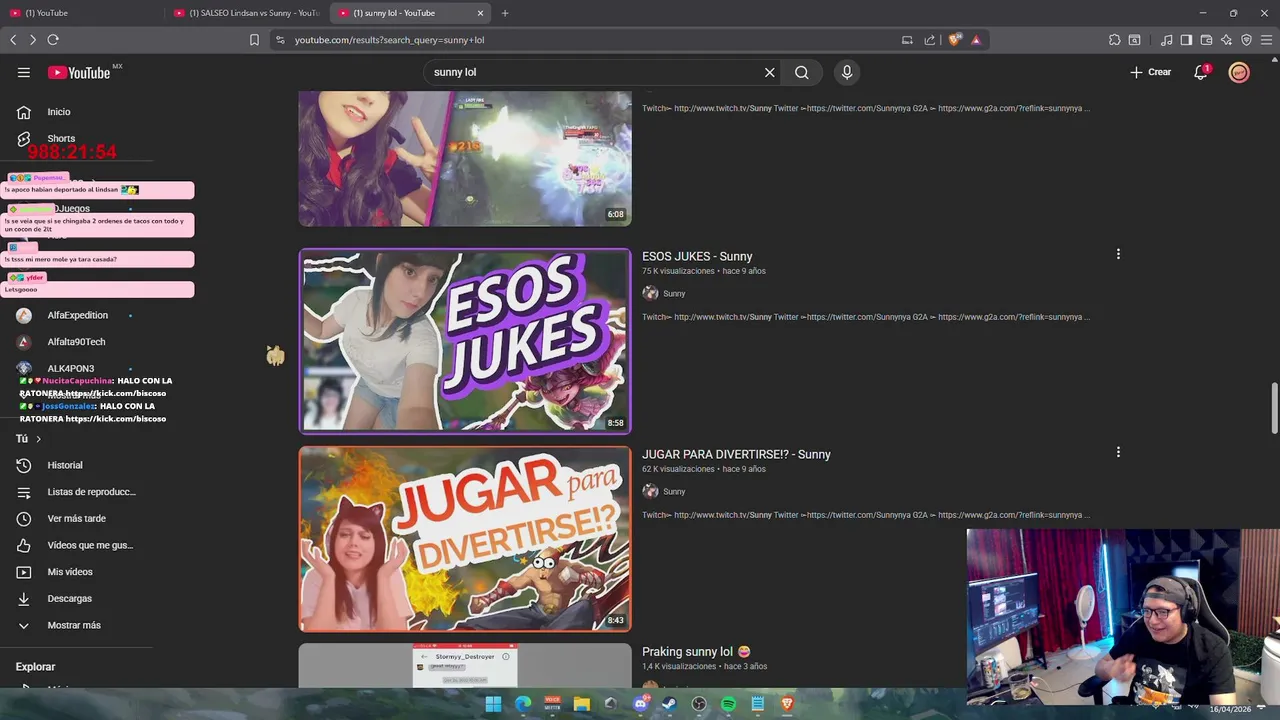The width and height of the screenshot is (1280, 720).
Task: Expand the Tú section chevron
Action: pos(38,439)
